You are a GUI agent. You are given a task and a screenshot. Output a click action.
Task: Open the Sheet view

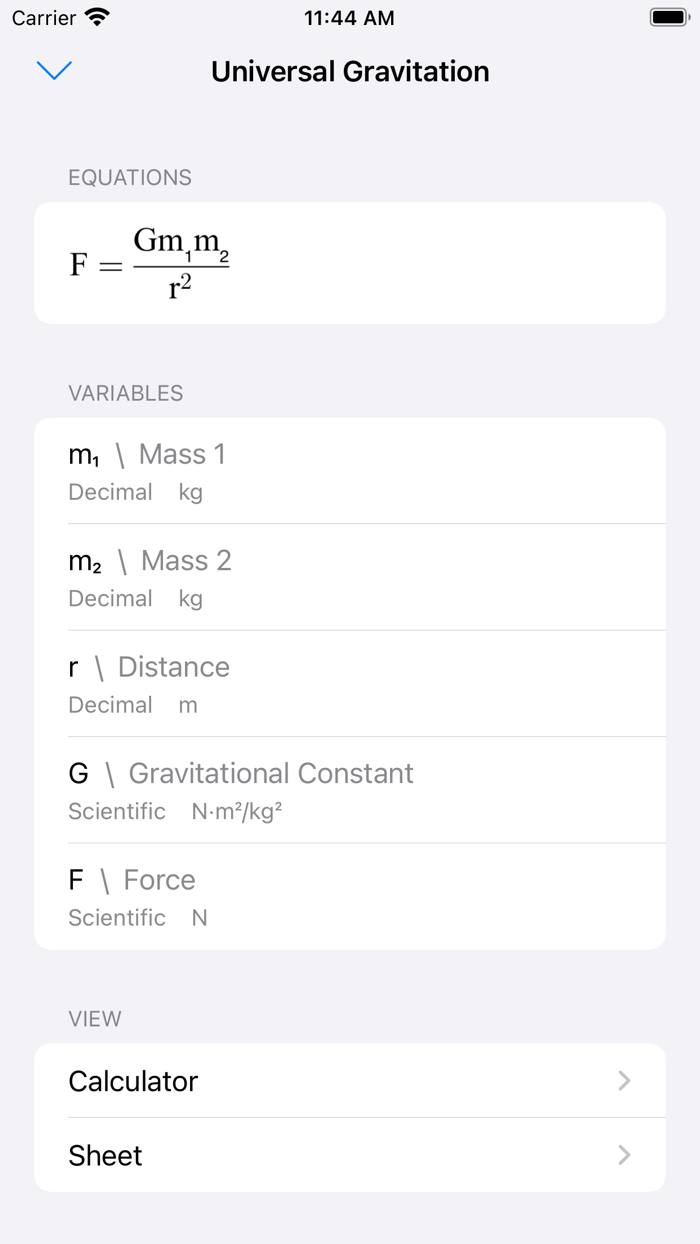pos(349,1155)
